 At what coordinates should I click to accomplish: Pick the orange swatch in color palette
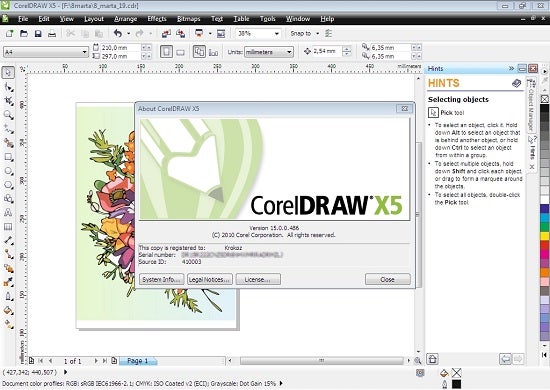click(545, 273)
